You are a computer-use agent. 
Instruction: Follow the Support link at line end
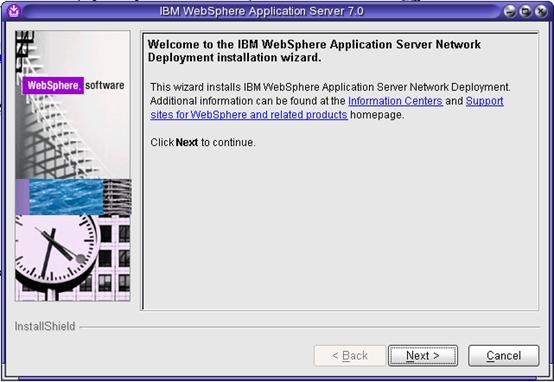tap(484, 101)
